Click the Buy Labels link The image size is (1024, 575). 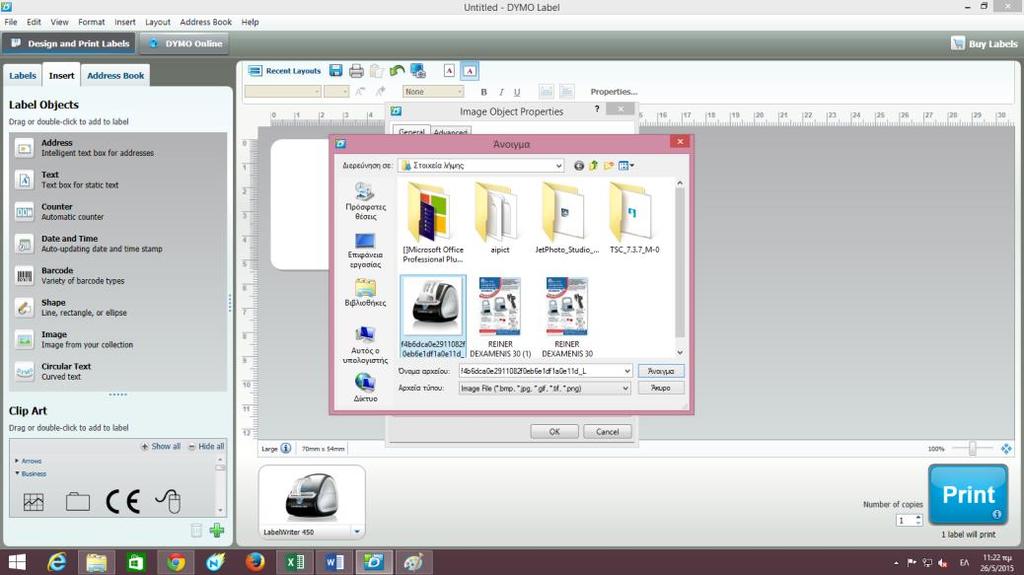point(984,44)
